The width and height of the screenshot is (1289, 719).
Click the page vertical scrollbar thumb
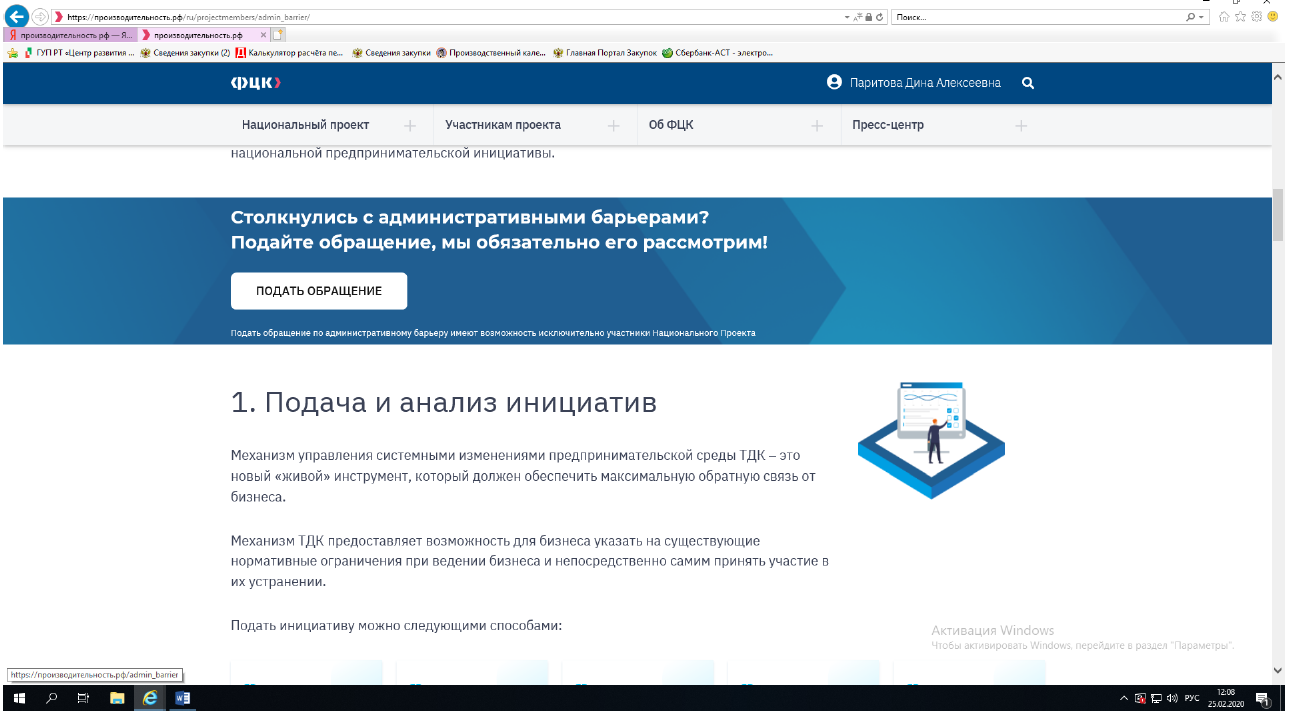pos(1278,214)
